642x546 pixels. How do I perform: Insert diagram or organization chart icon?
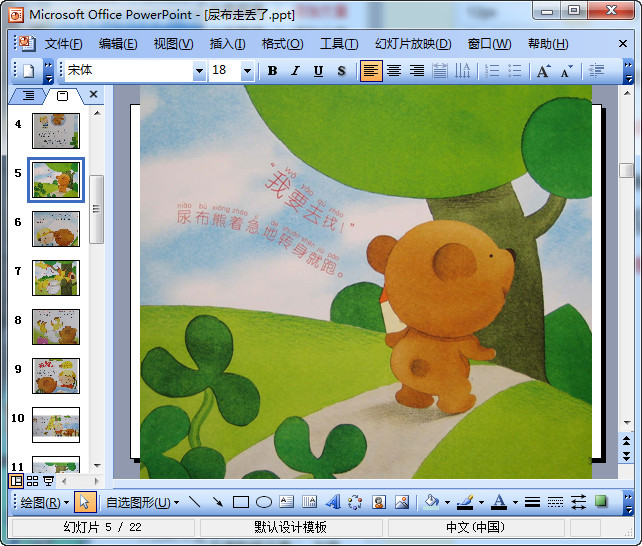[355, 502]
